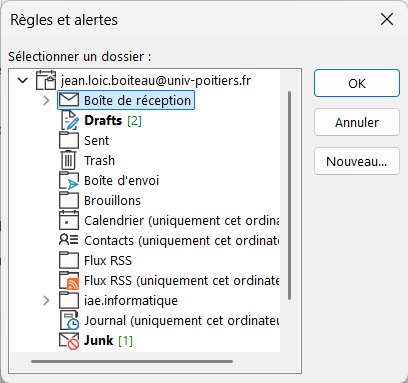Click the account mailbox icon for jean.loic.boiteau
The width and height of the screenshot is (408, 383).
pos(46,80)
